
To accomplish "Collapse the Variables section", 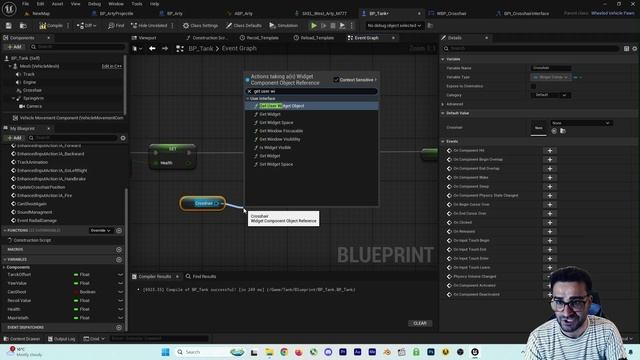I will click(5, 260).
